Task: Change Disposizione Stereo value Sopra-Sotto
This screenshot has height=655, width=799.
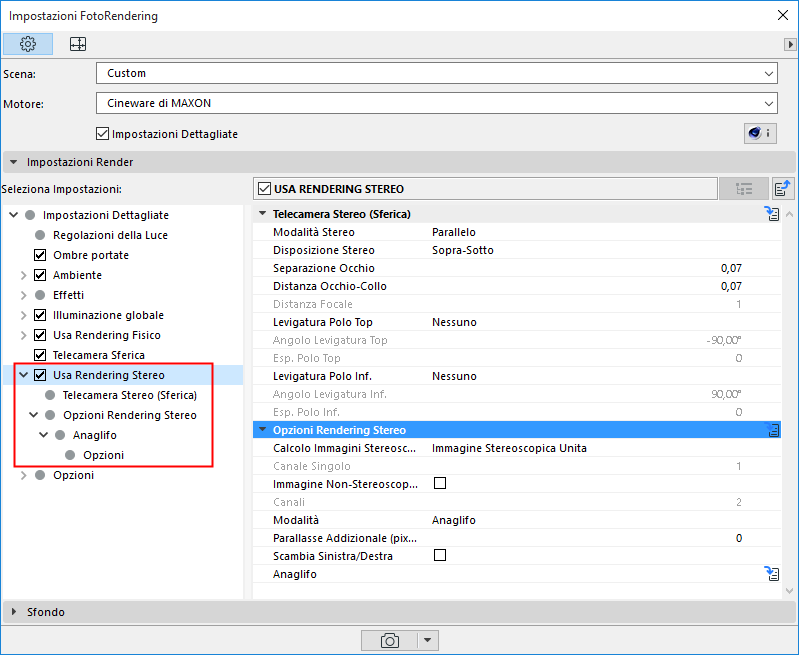Action: [x=463, y=250]
